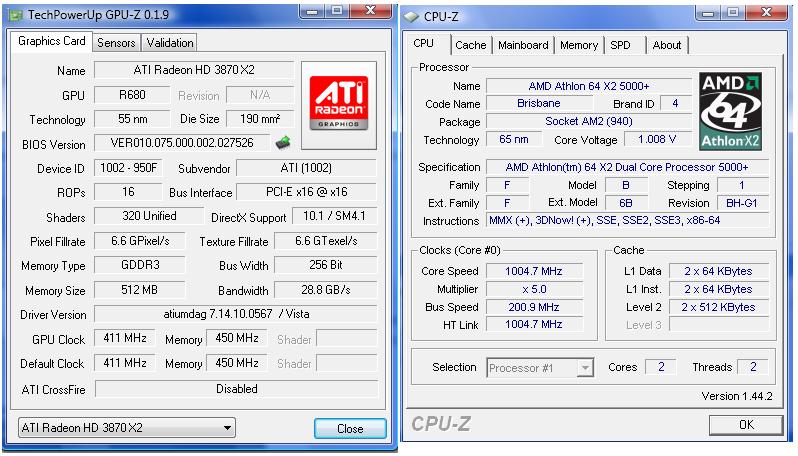The width and height of the screenshot is (798, 456).
Task: Click the Revision BH-G1 value
Action: coord(742,203)
